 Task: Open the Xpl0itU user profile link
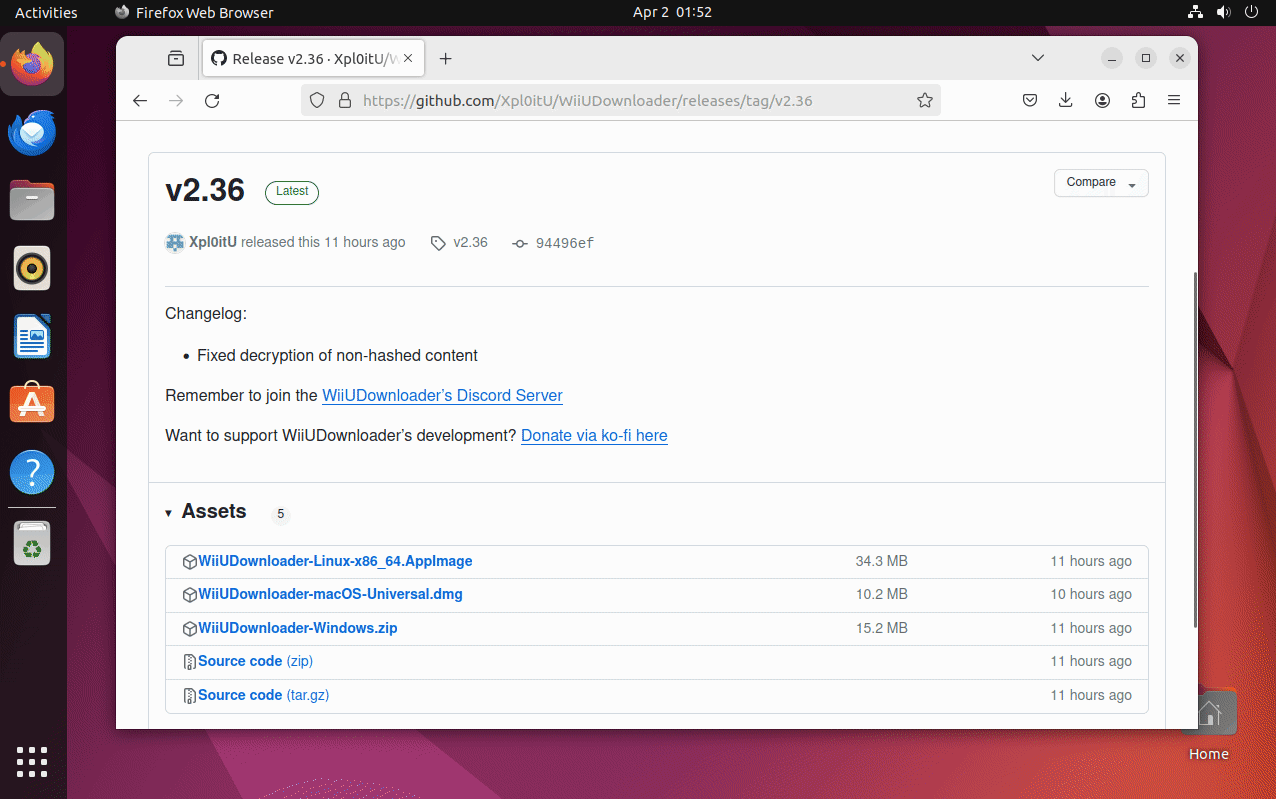coord(212,242)
